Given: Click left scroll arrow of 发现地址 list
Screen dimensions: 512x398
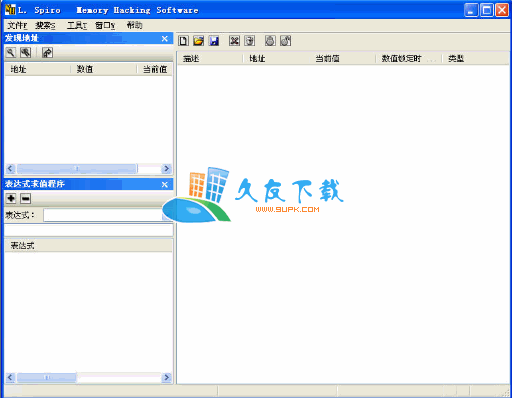Looking at the screenshot, I should point(10,169).
